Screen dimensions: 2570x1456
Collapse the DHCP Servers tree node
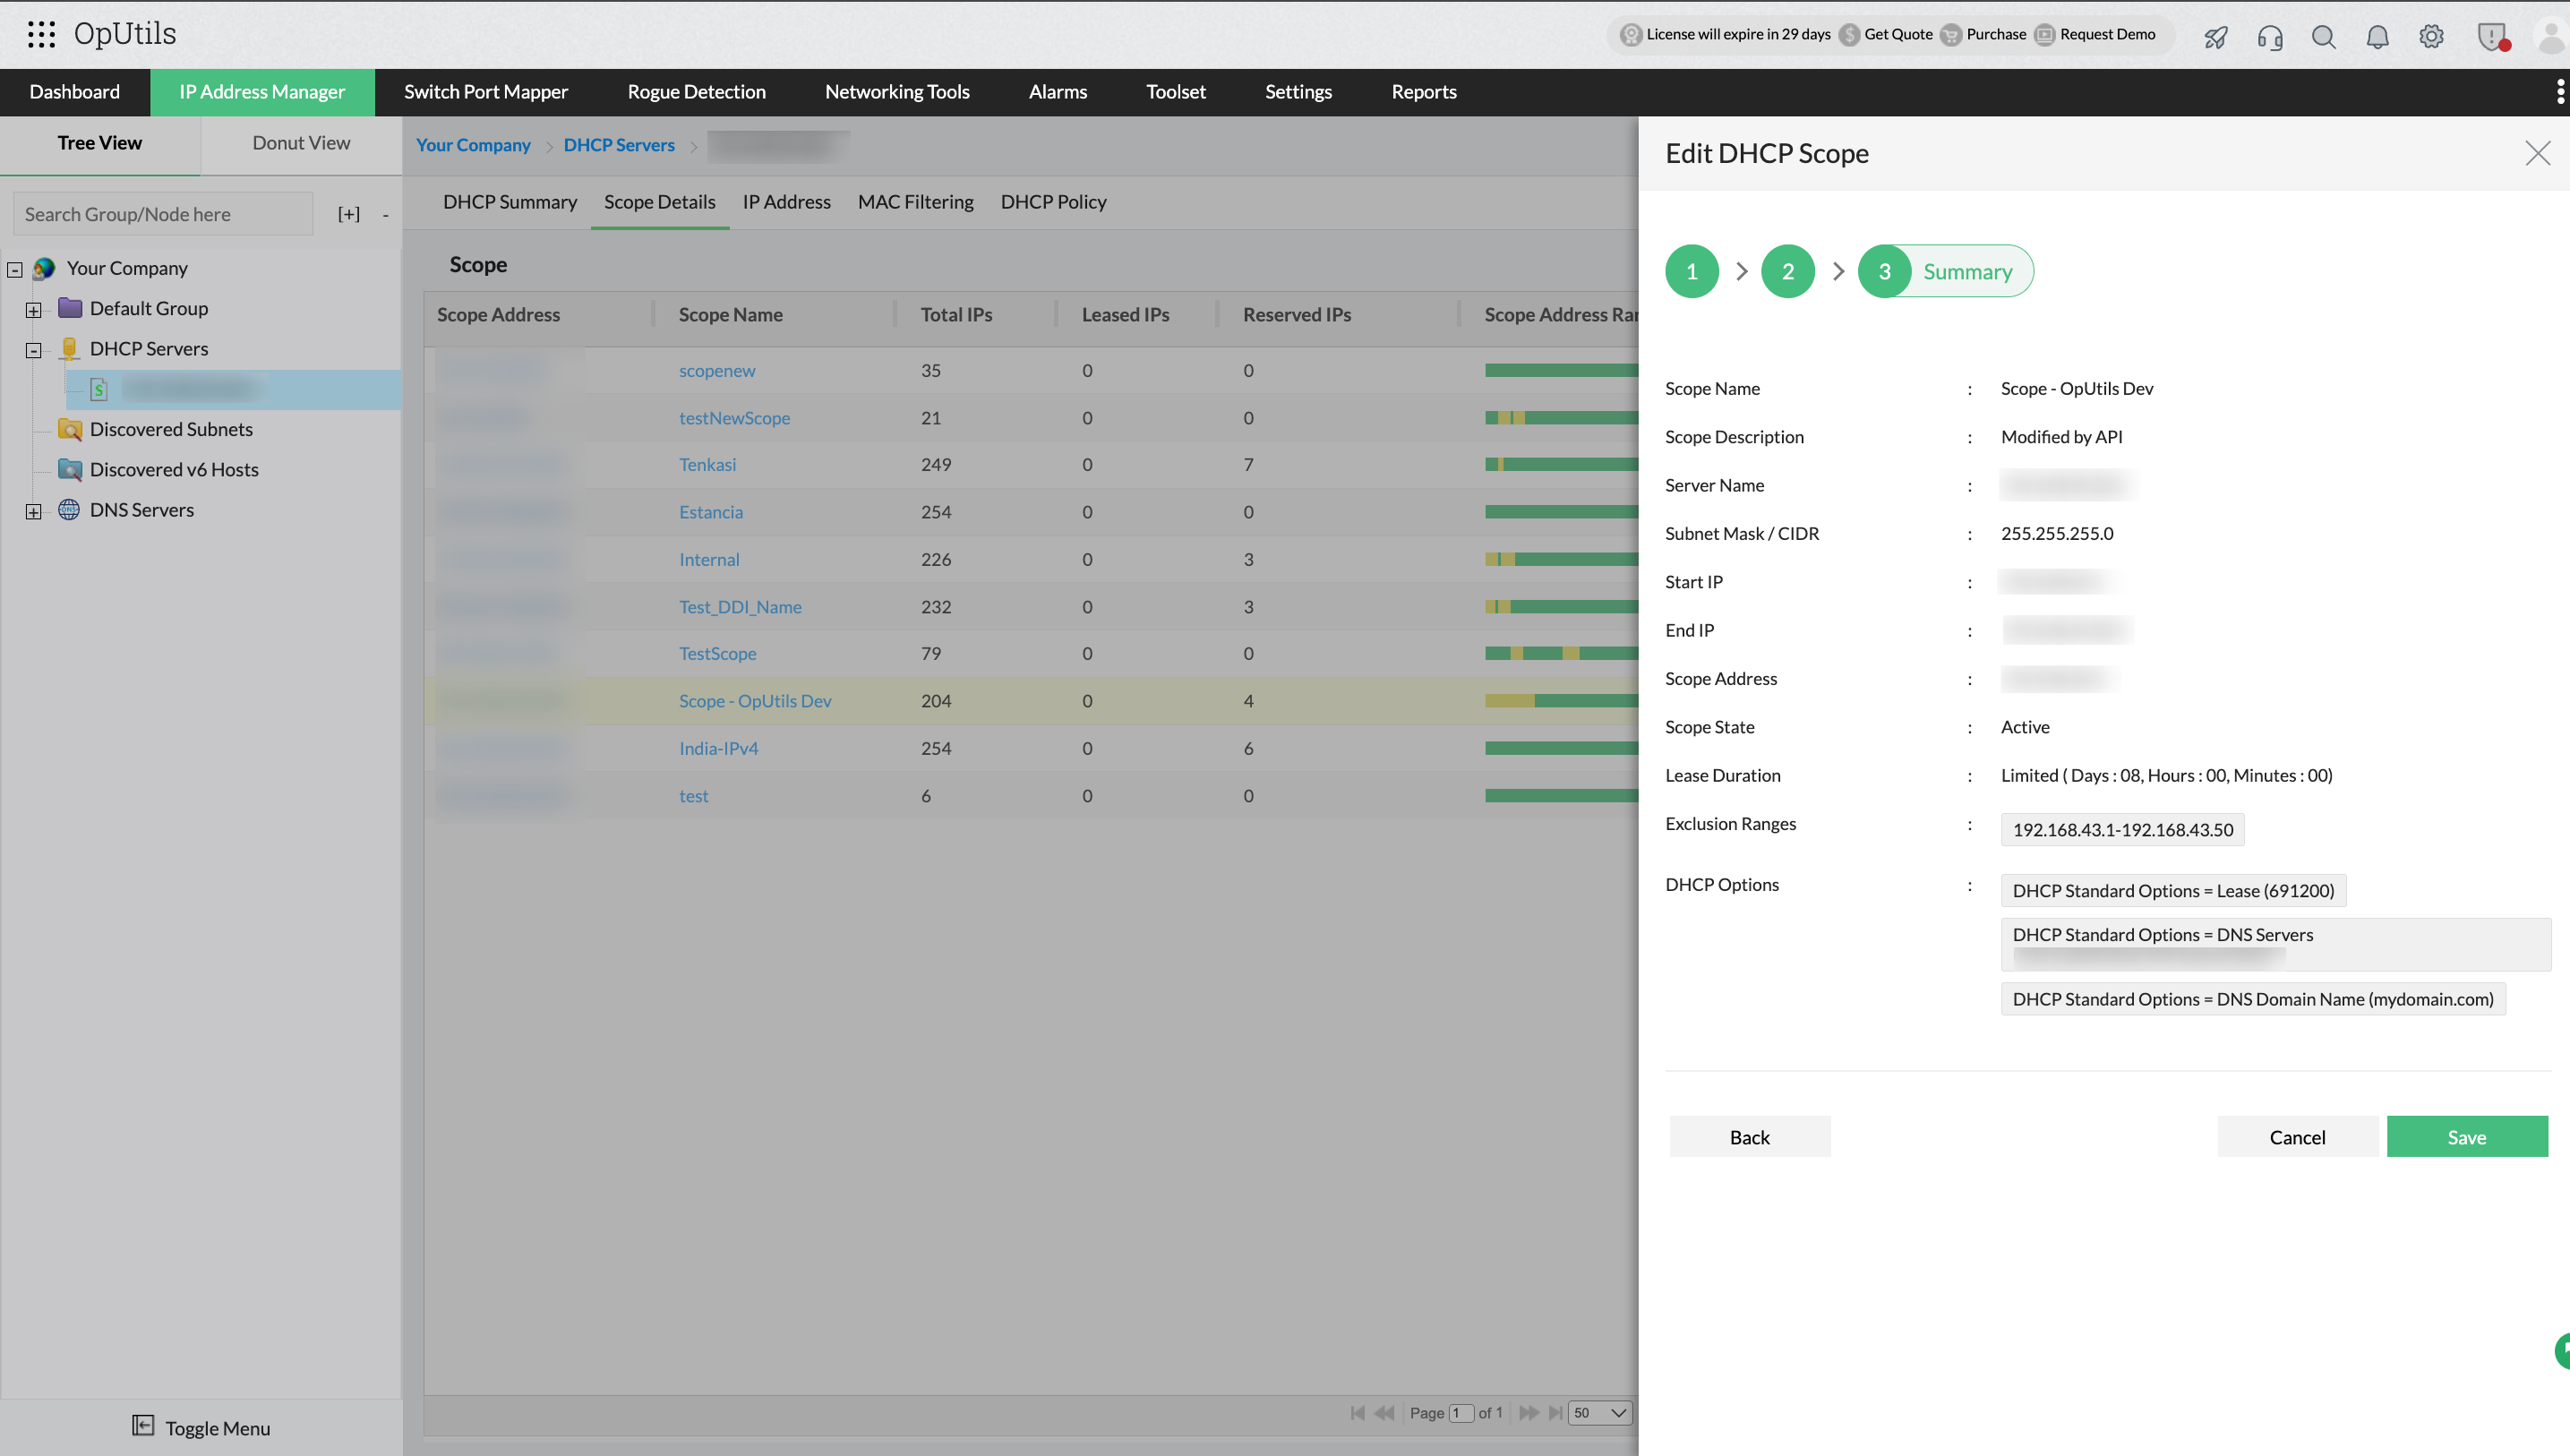point(34,350)
